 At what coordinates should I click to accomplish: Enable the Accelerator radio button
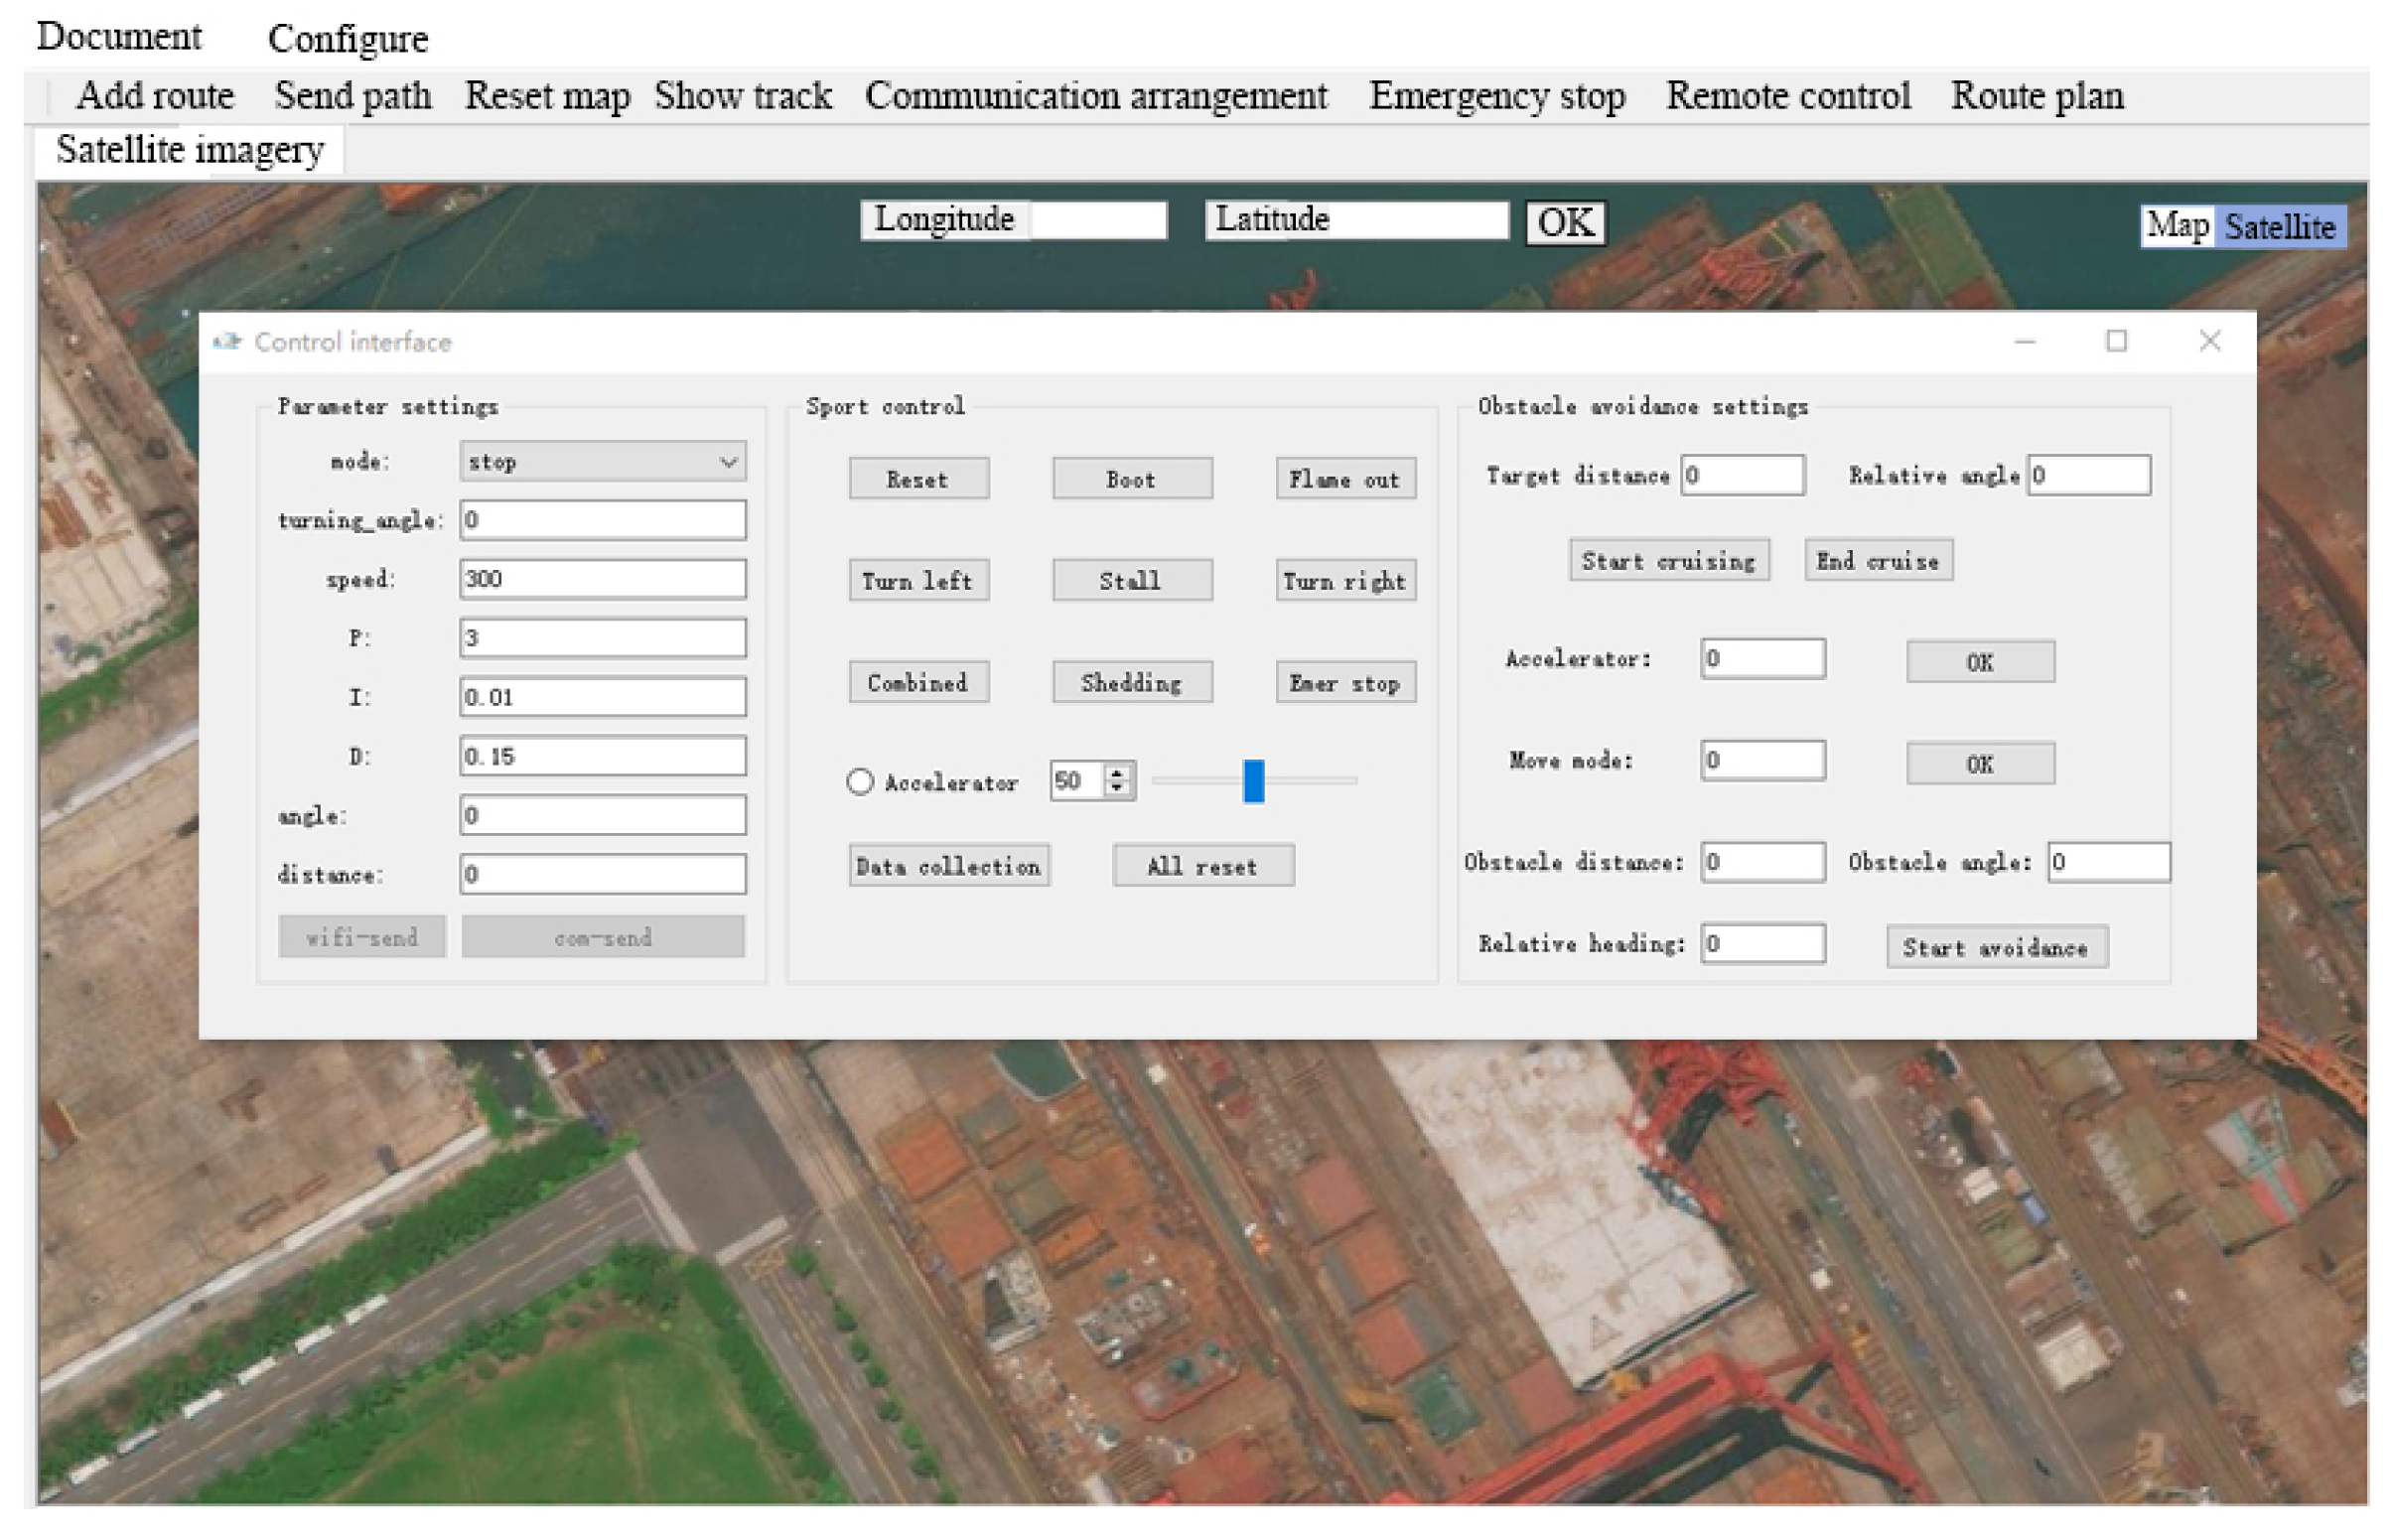pyautogui.click(x=859, y=782)
